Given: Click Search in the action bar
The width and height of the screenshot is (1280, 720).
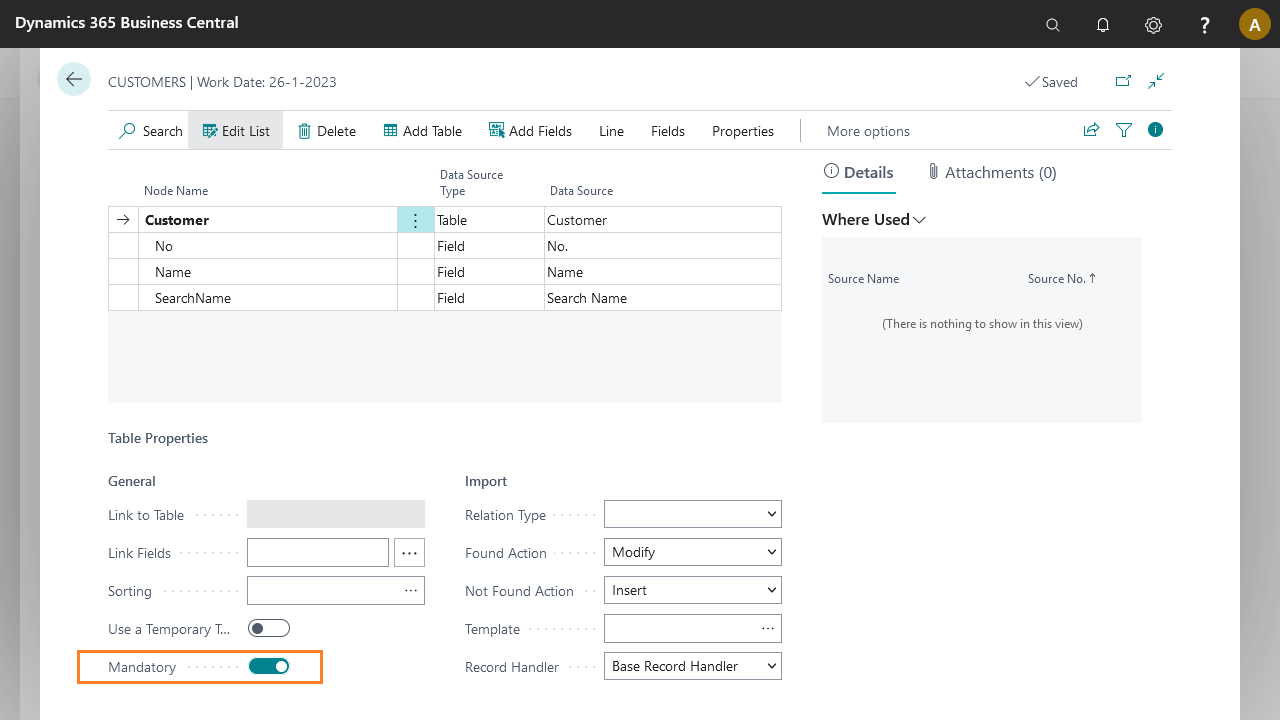Looking at the screenshot, I should click(x=151, y=131).
